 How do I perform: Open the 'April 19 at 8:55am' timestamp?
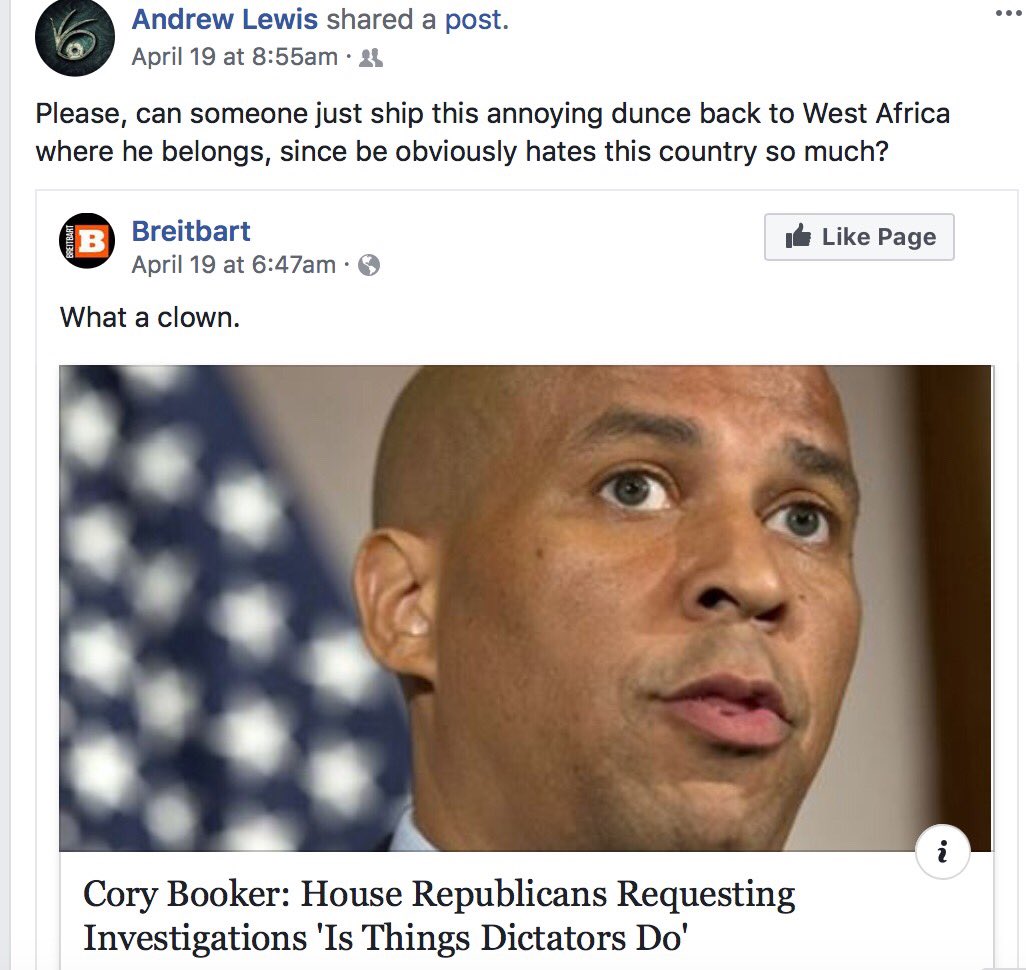coord(234,57)
